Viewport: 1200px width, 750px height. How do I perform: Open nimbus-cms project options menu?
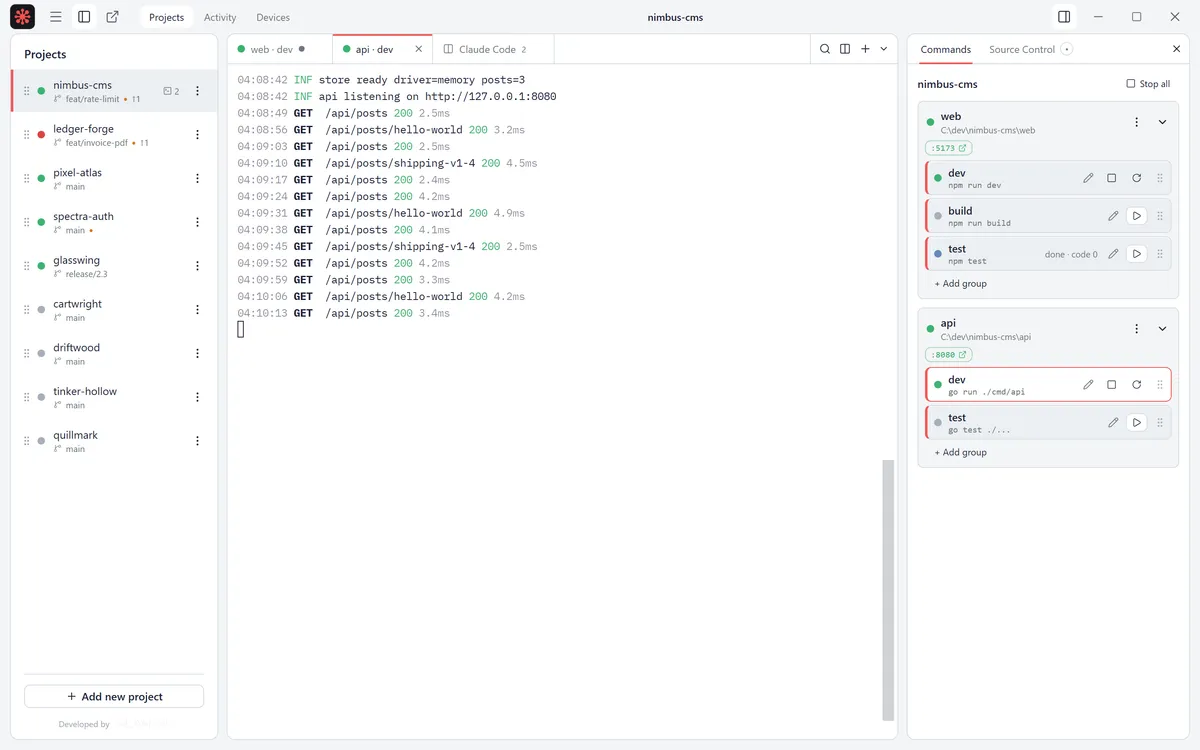[197, 91]
